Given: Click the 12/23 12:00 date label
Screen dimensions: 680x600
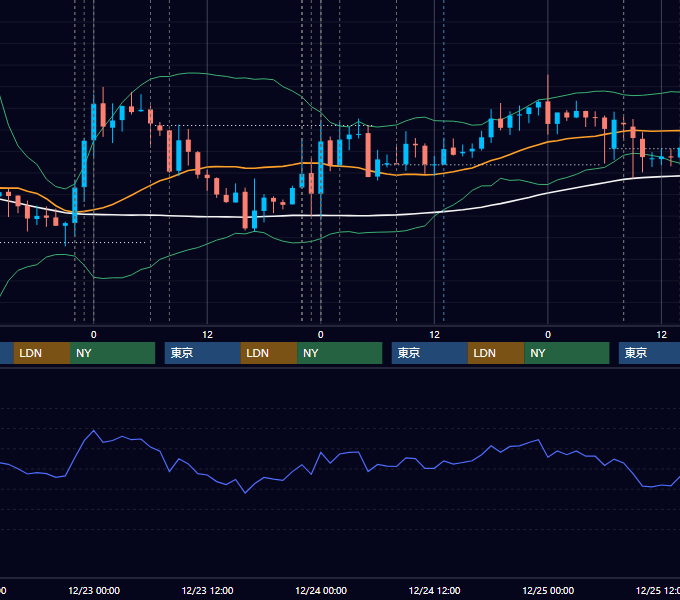Looking at the screenshot, I should click(207, 590).
